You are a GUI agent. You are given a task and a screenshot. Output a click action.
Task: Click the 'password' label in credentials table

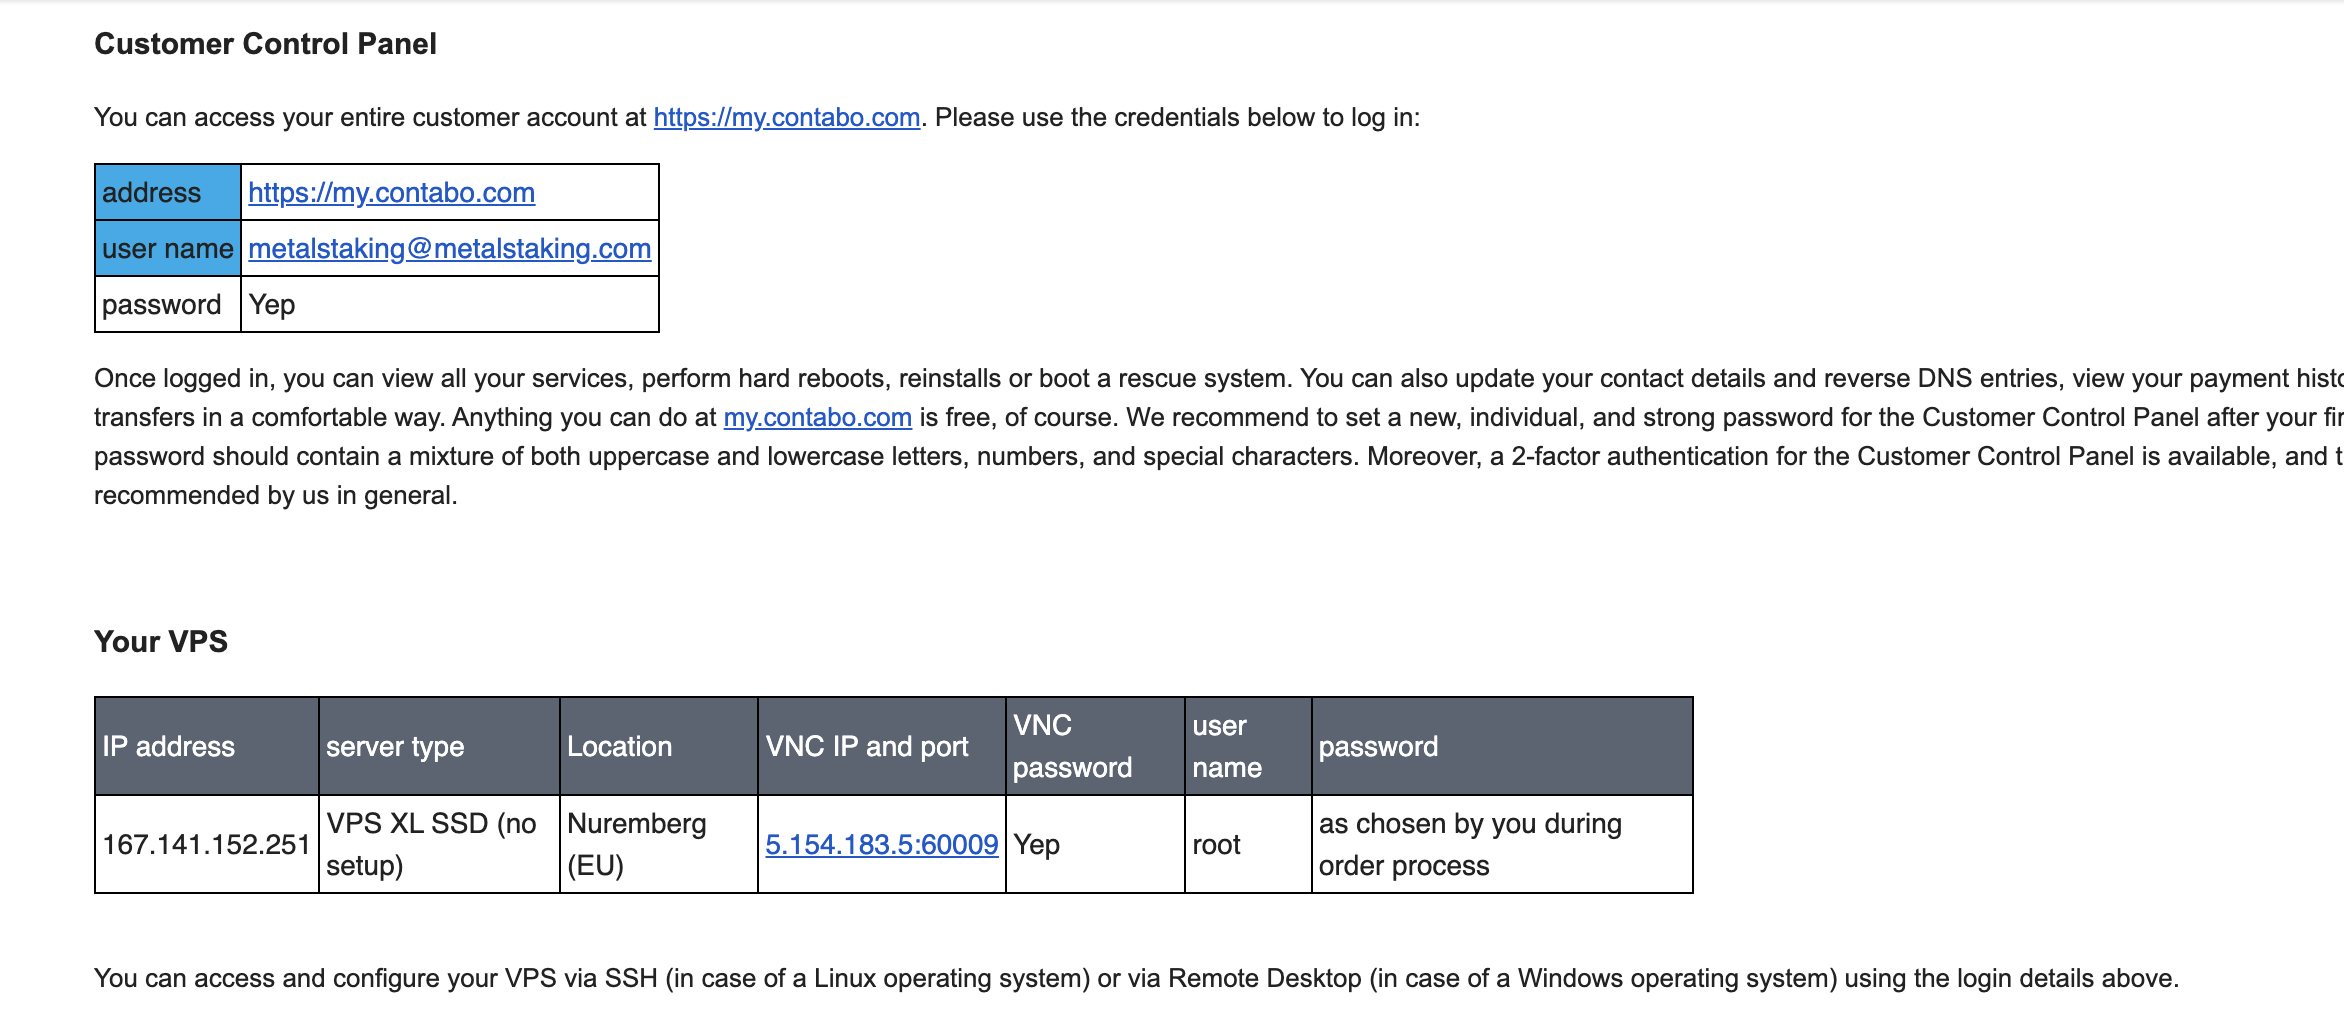168,305
